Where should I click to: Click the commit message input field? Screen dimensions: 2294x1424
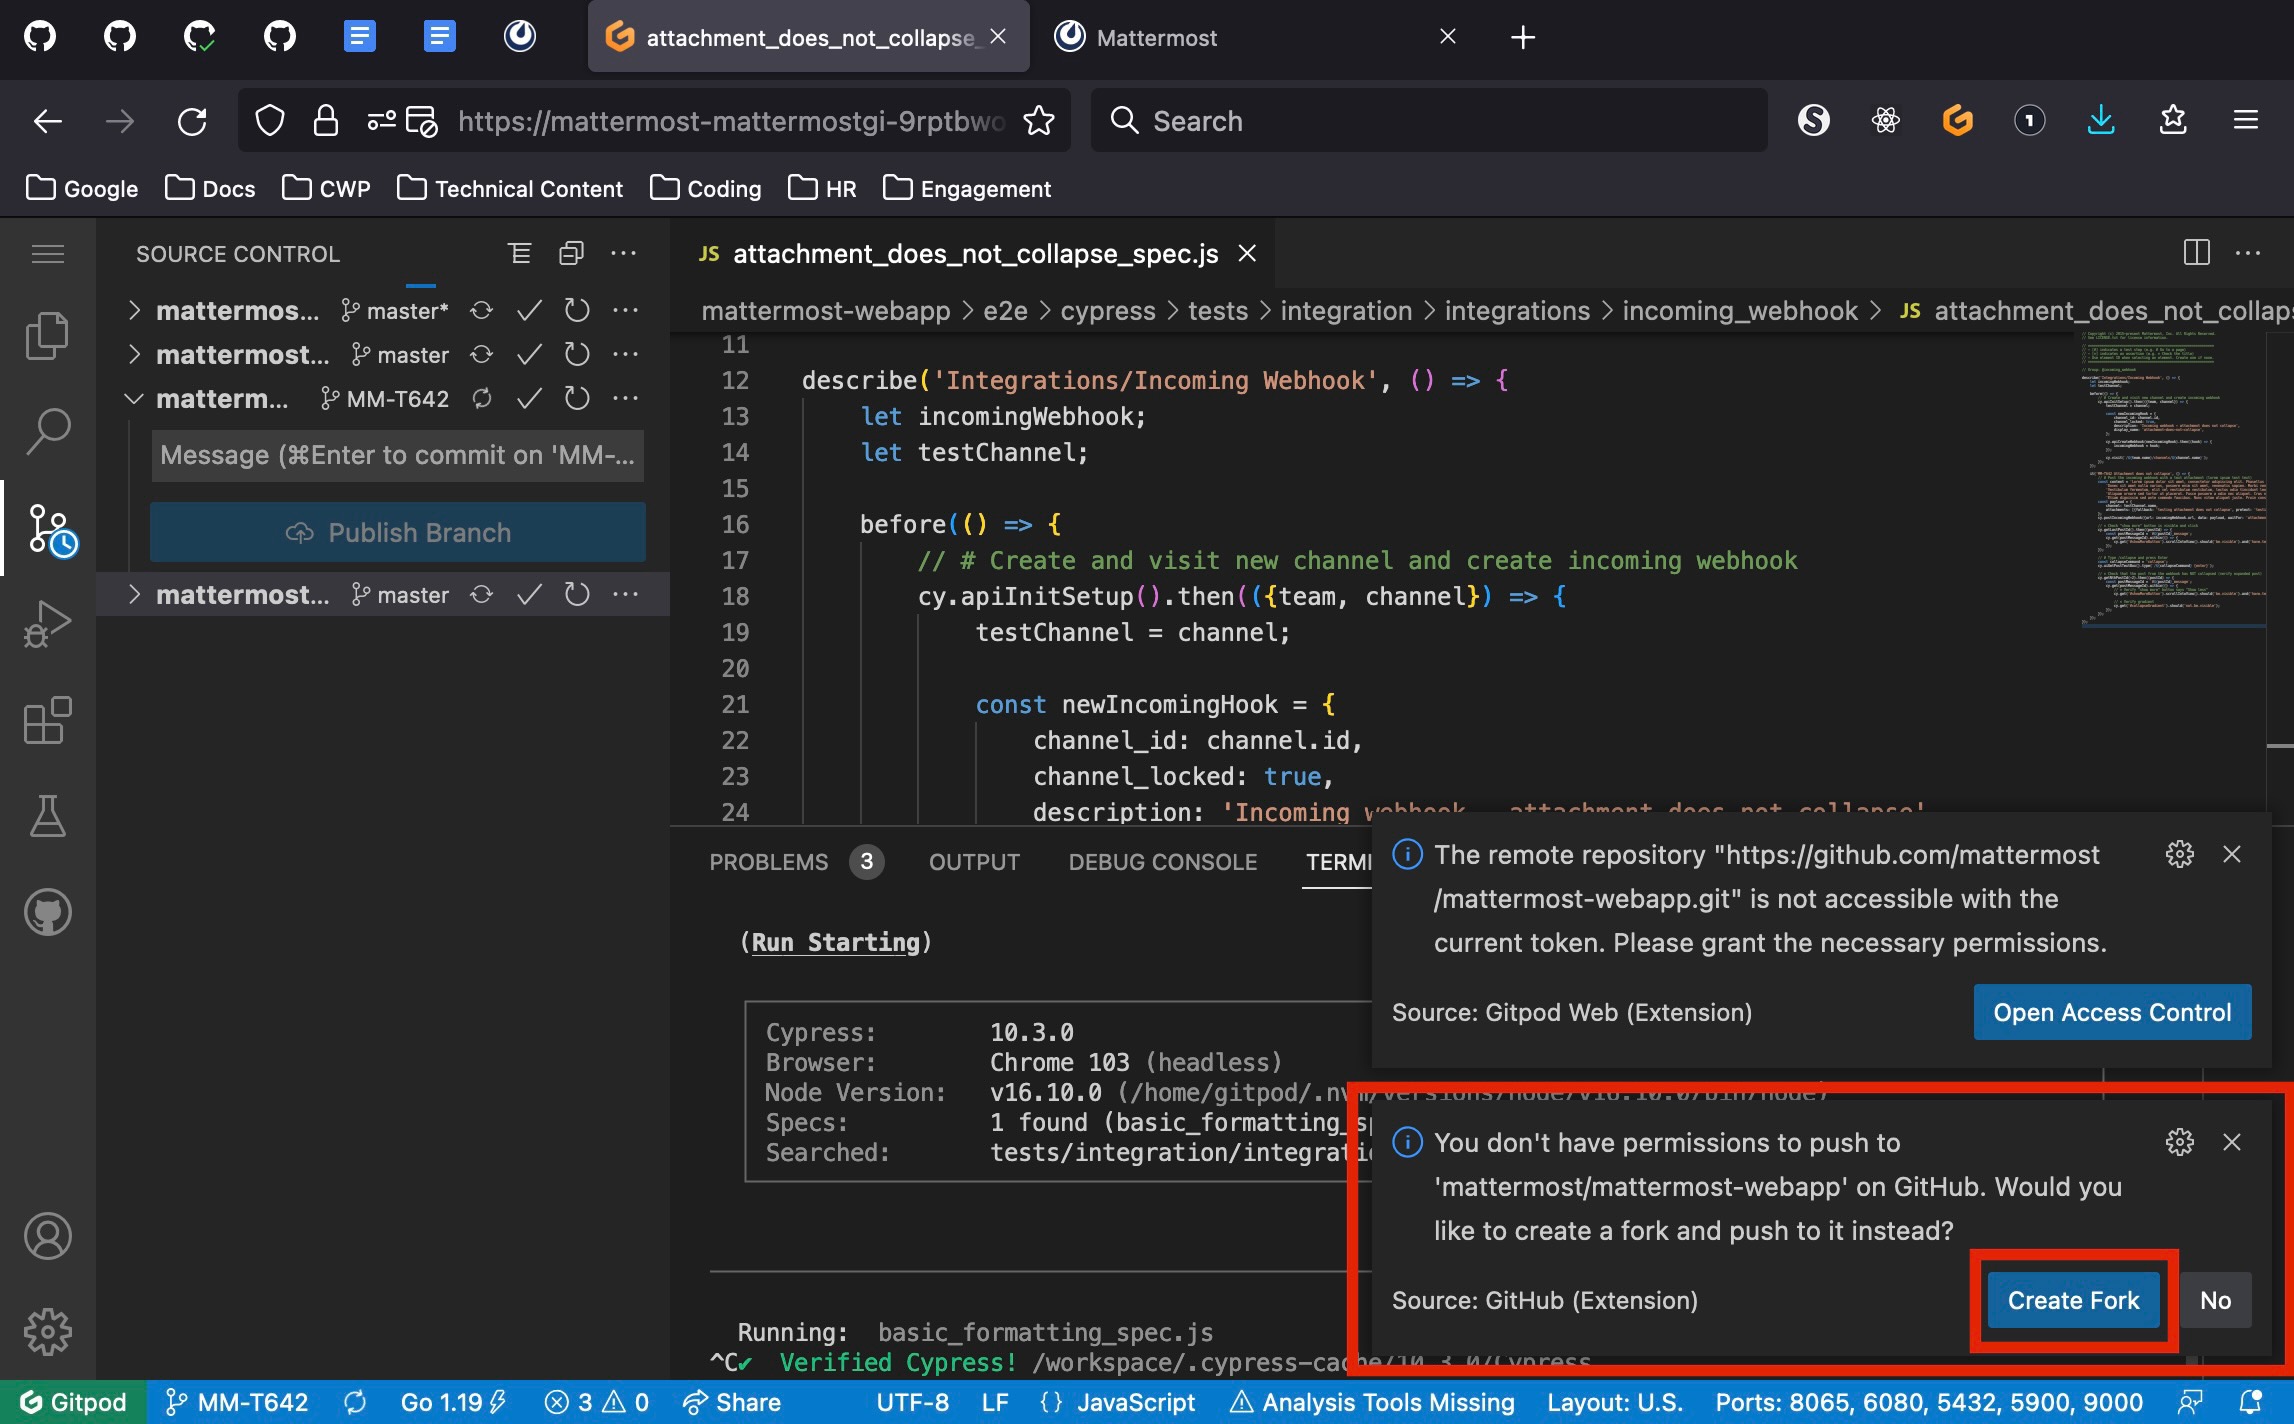pyautogui.click(x=398, y=455)
